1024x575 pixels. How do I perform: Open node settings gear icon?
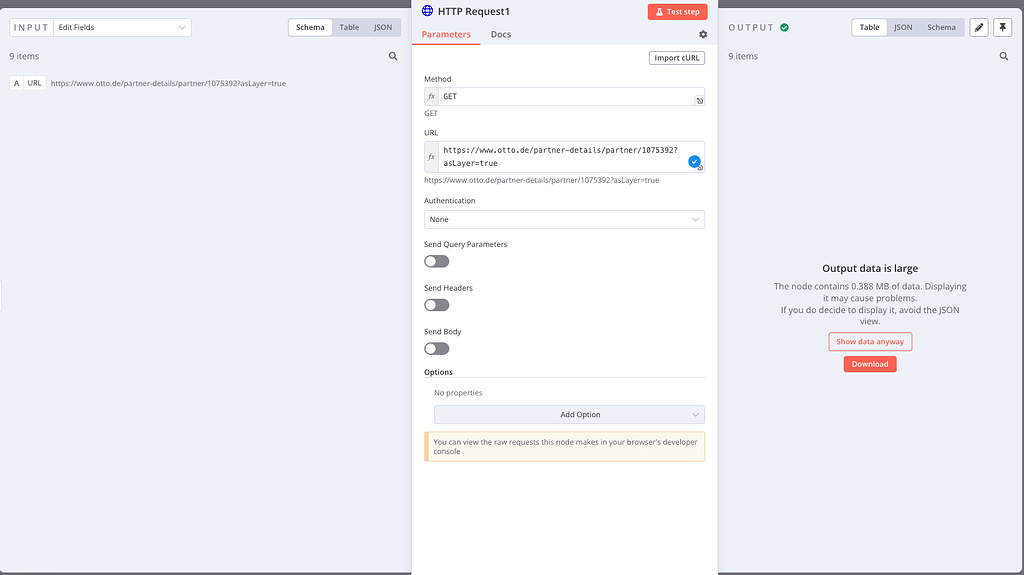[x=703, y=35]
